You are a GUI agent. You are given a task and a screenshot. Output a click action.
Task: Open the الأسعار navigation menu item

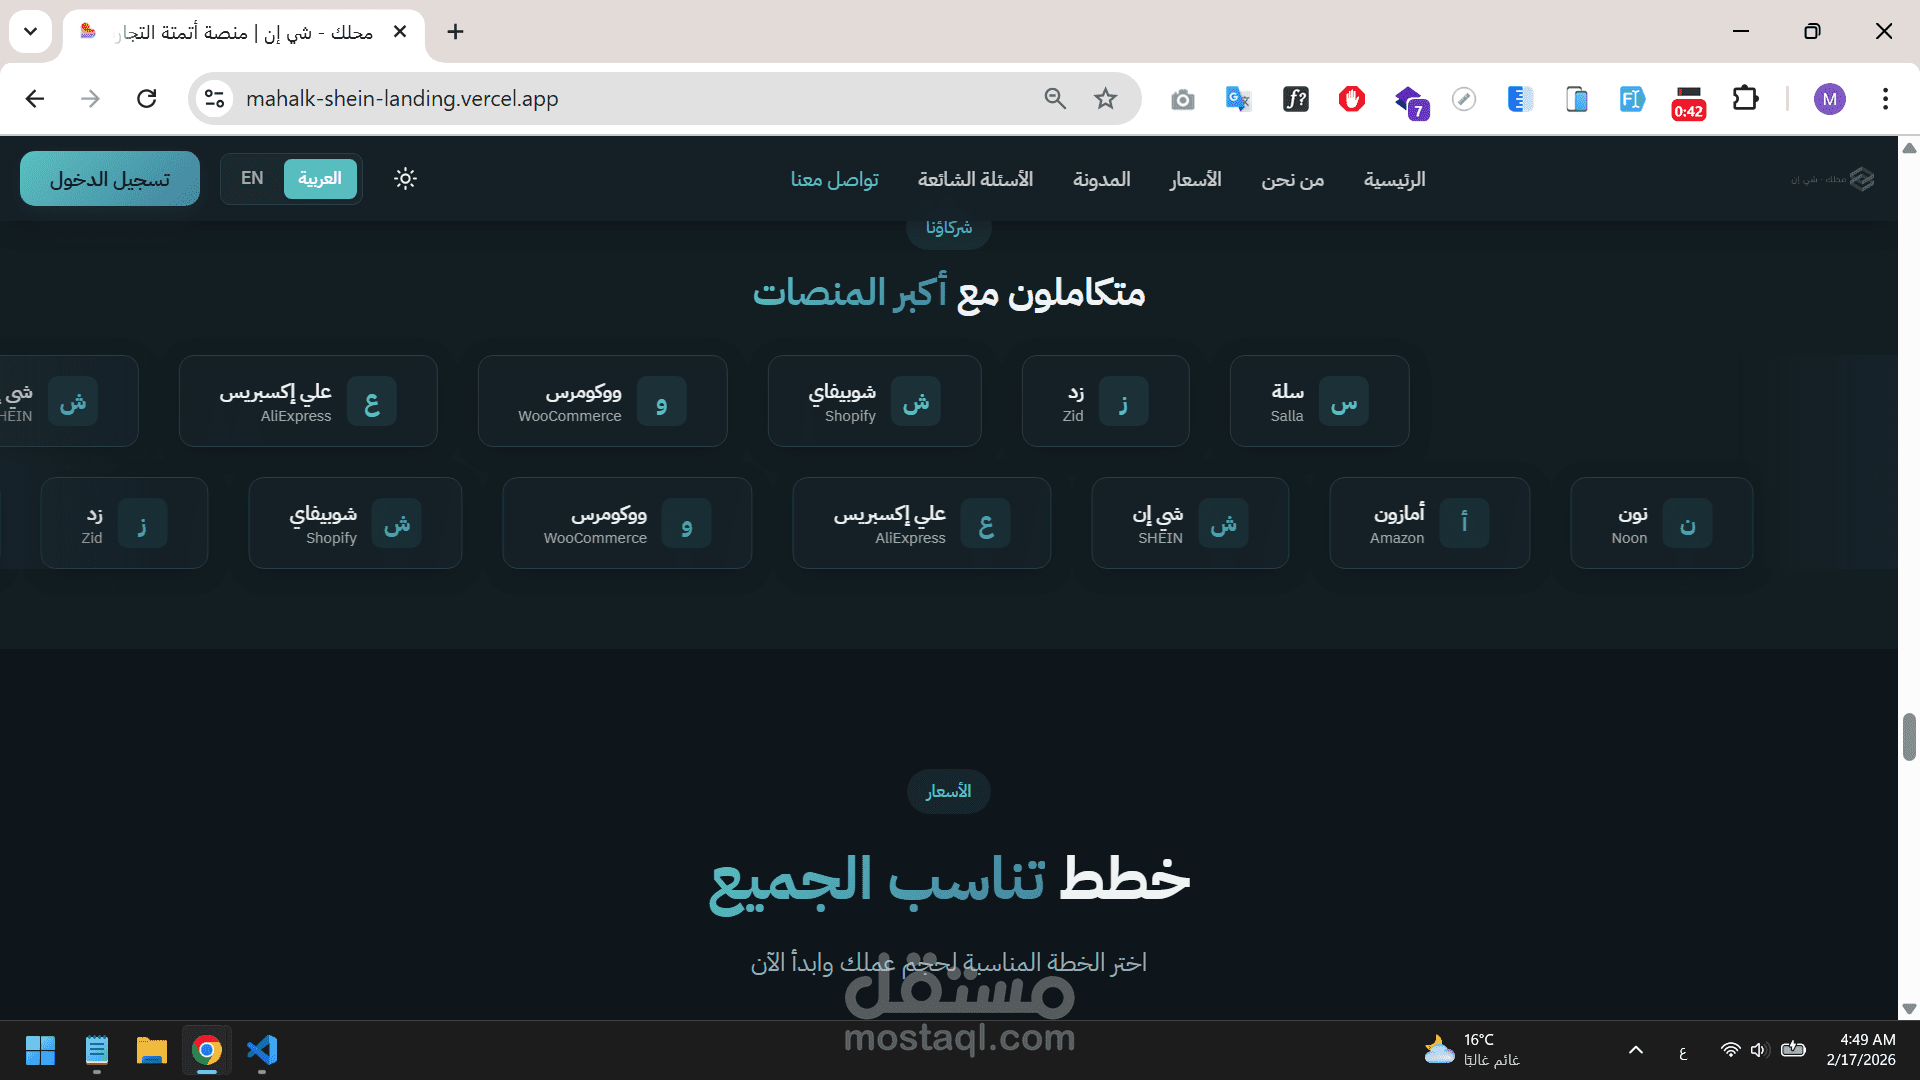[x=1196, y=180]
